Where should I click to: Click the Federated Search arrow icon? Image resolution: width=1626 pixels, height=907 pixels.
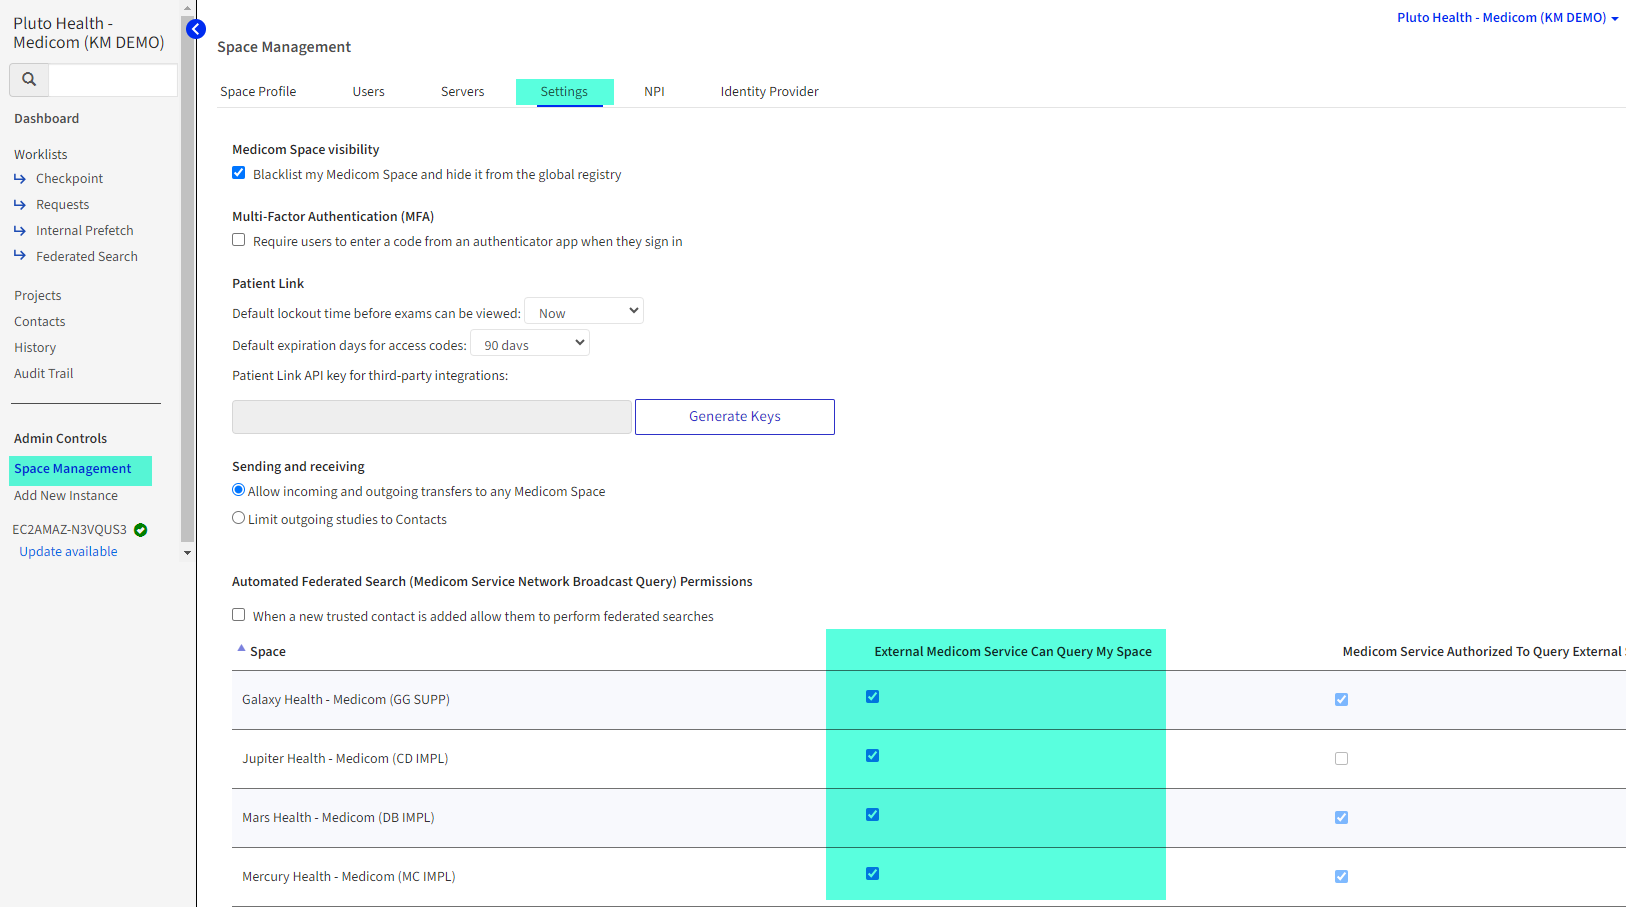[19, 255]
